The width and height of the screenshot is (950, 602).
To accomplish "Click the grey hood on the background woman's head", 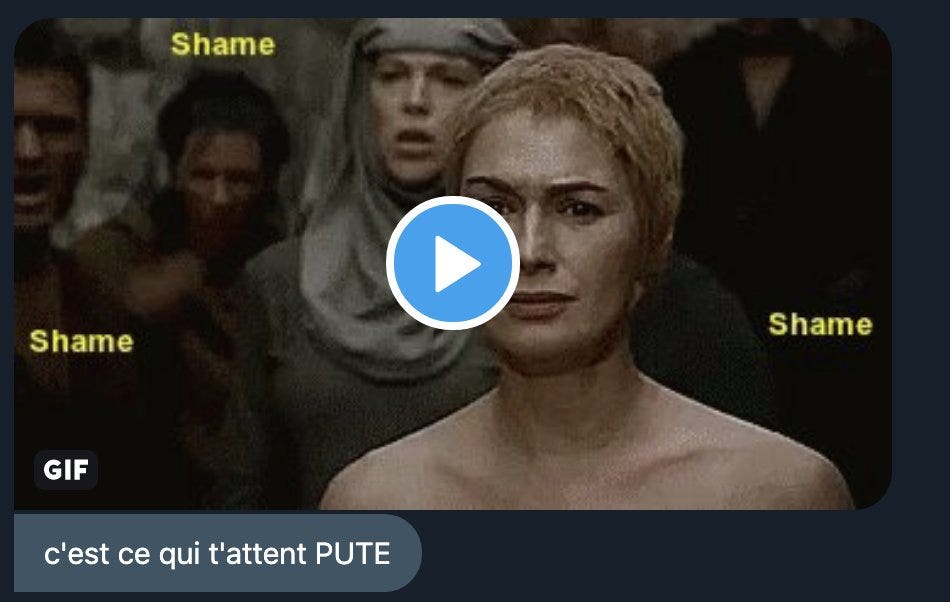I will click(436, 38).
